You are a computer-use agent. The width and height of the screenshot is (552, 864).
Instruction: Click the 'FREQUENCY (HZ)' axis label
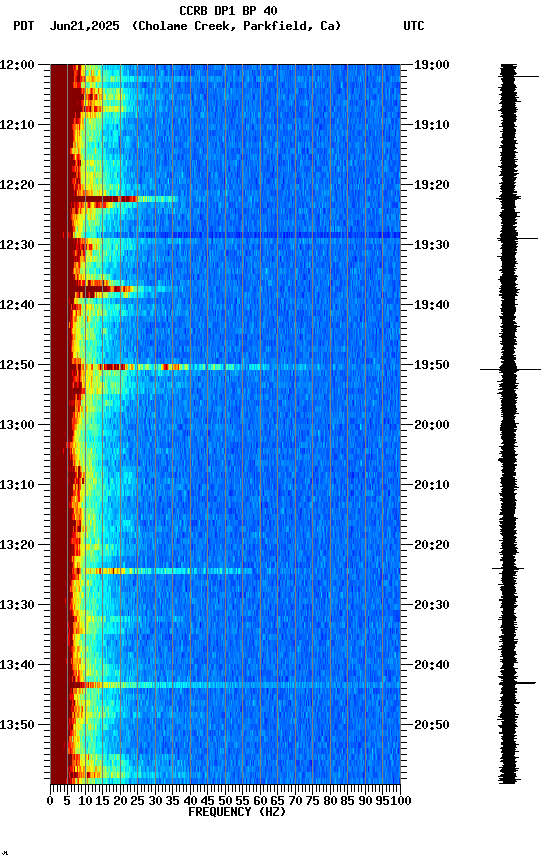tap(237, 812)
